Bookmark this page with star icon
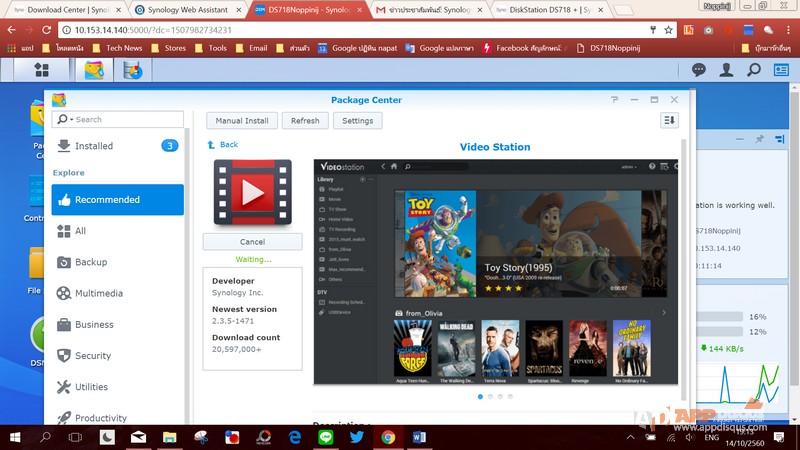This screenshot has height=450, width=800. coord(668,30)
